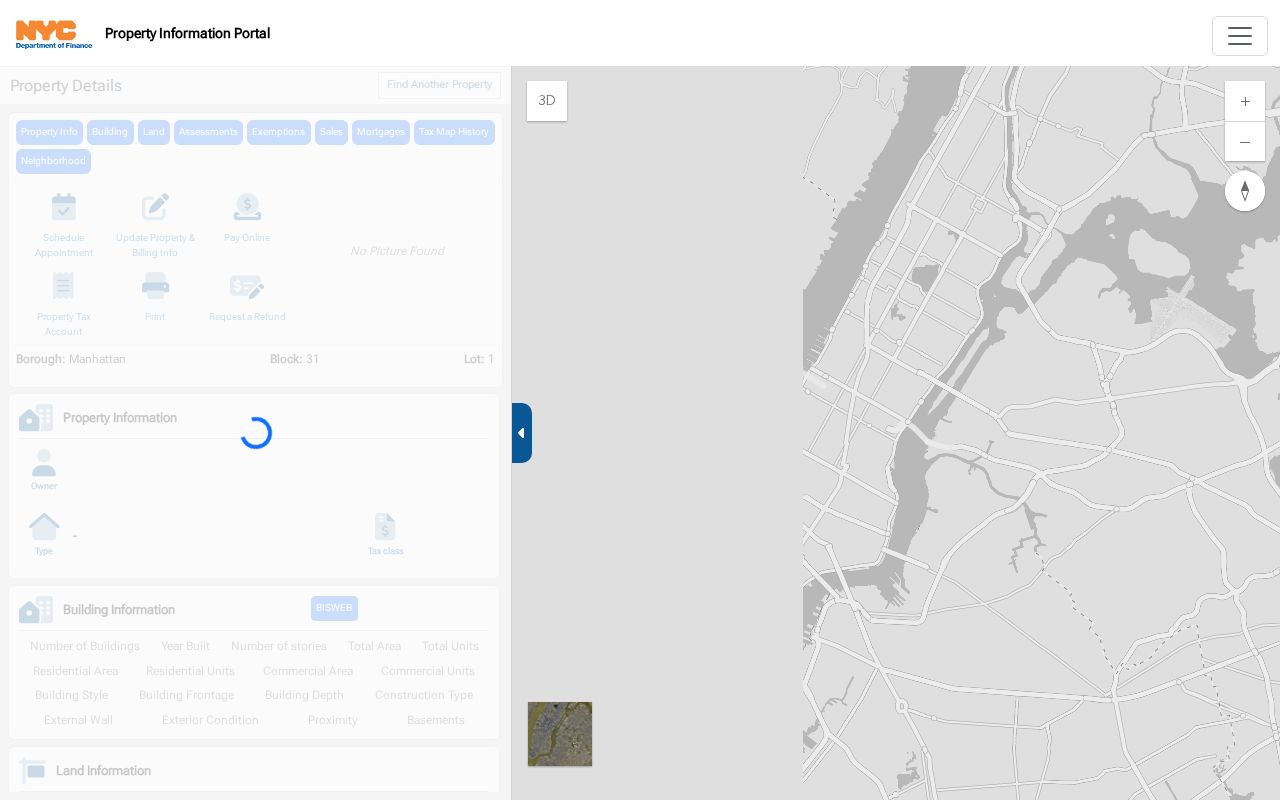Click the Construction Type label
This screenshot has width=1280, height=800.
[x=424, y=695]
